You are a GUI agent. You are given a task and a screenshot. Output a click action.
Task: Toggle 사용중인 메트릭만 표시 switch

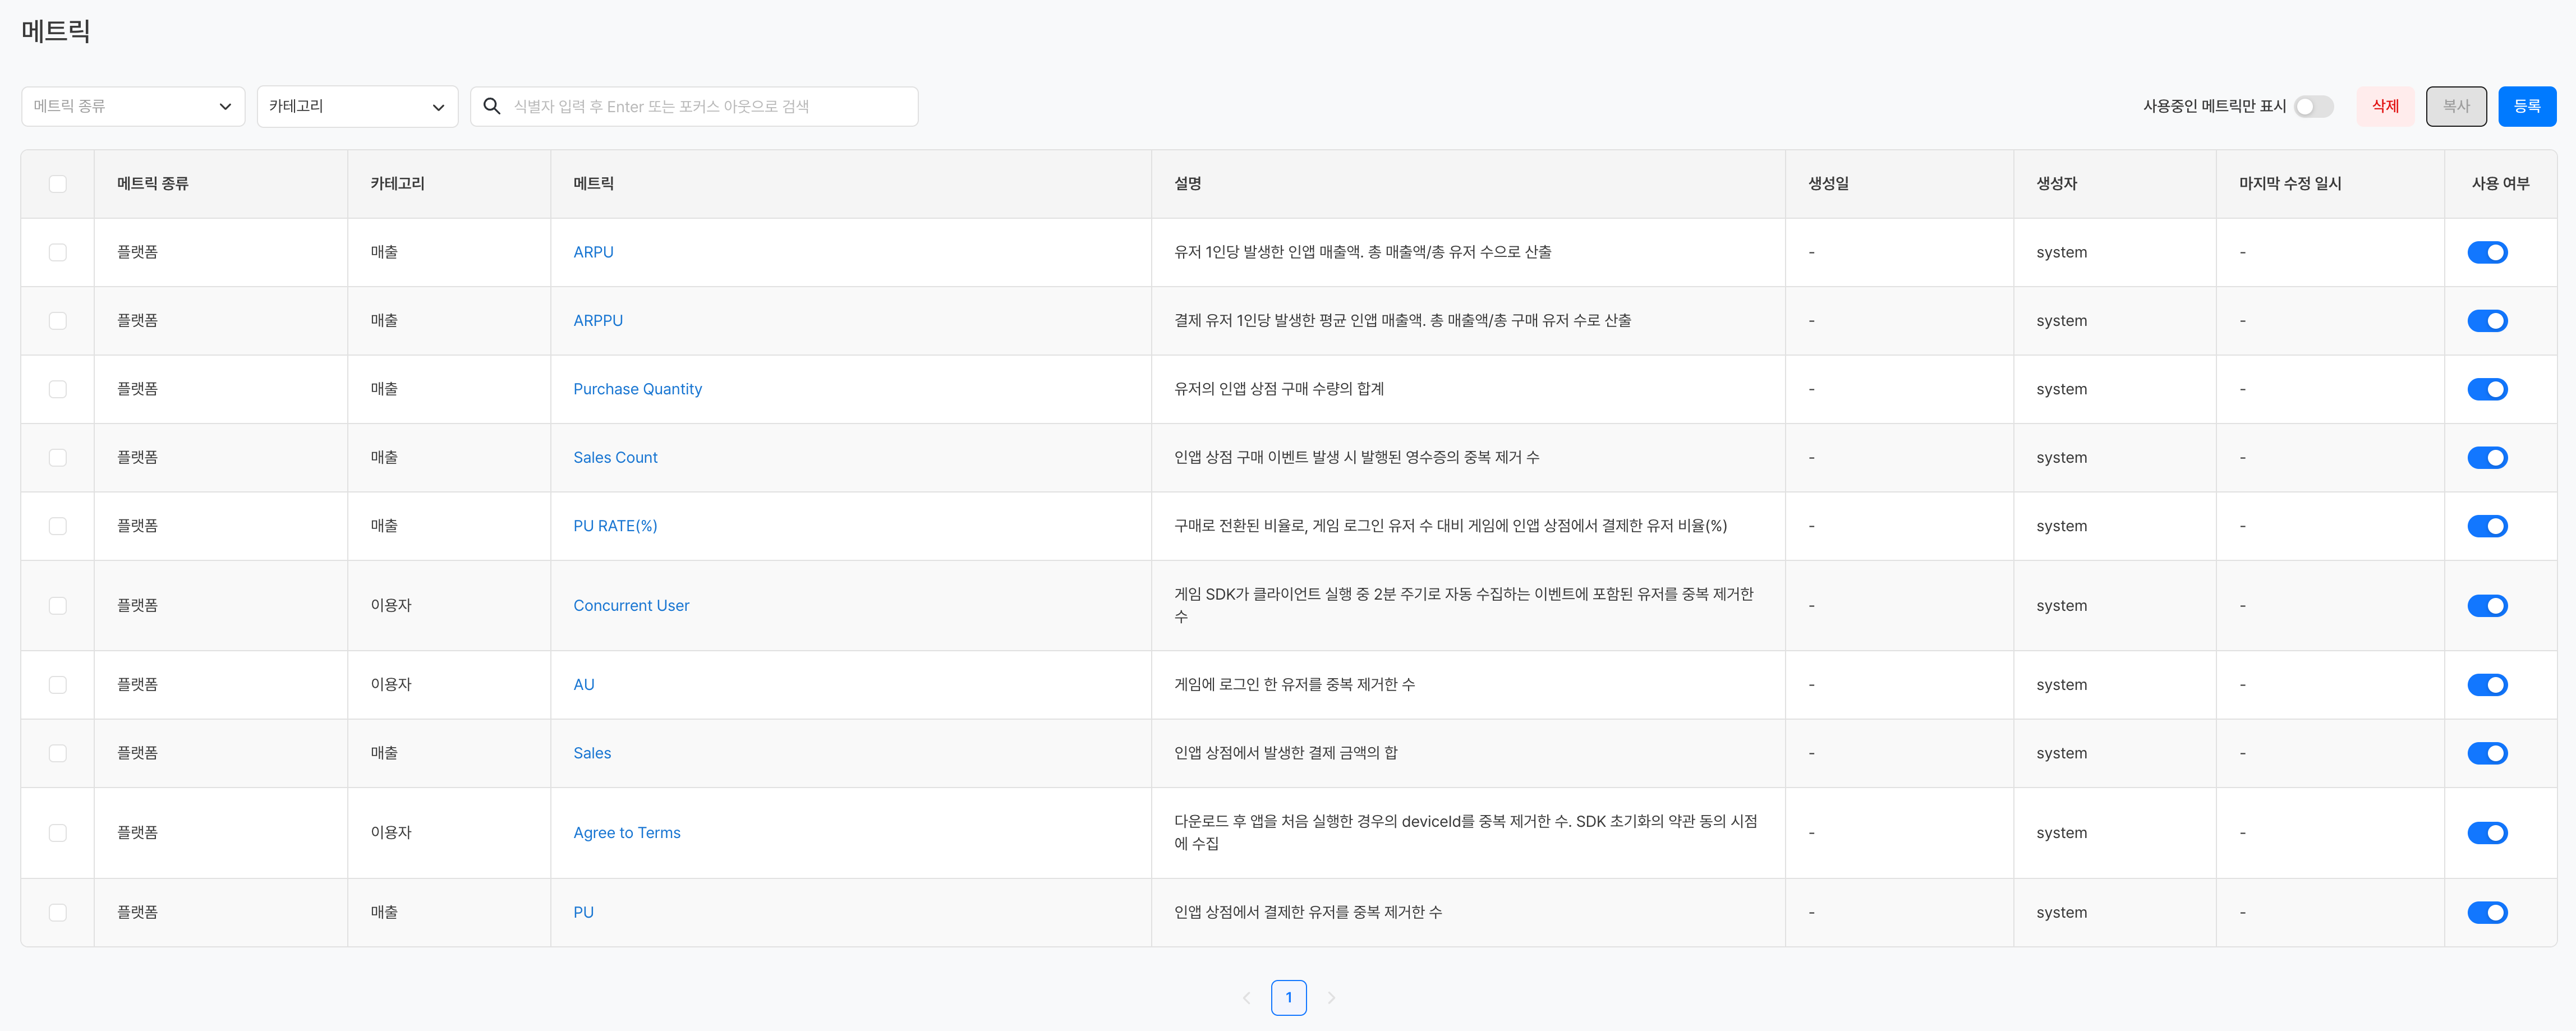(x=2313, y=106)
